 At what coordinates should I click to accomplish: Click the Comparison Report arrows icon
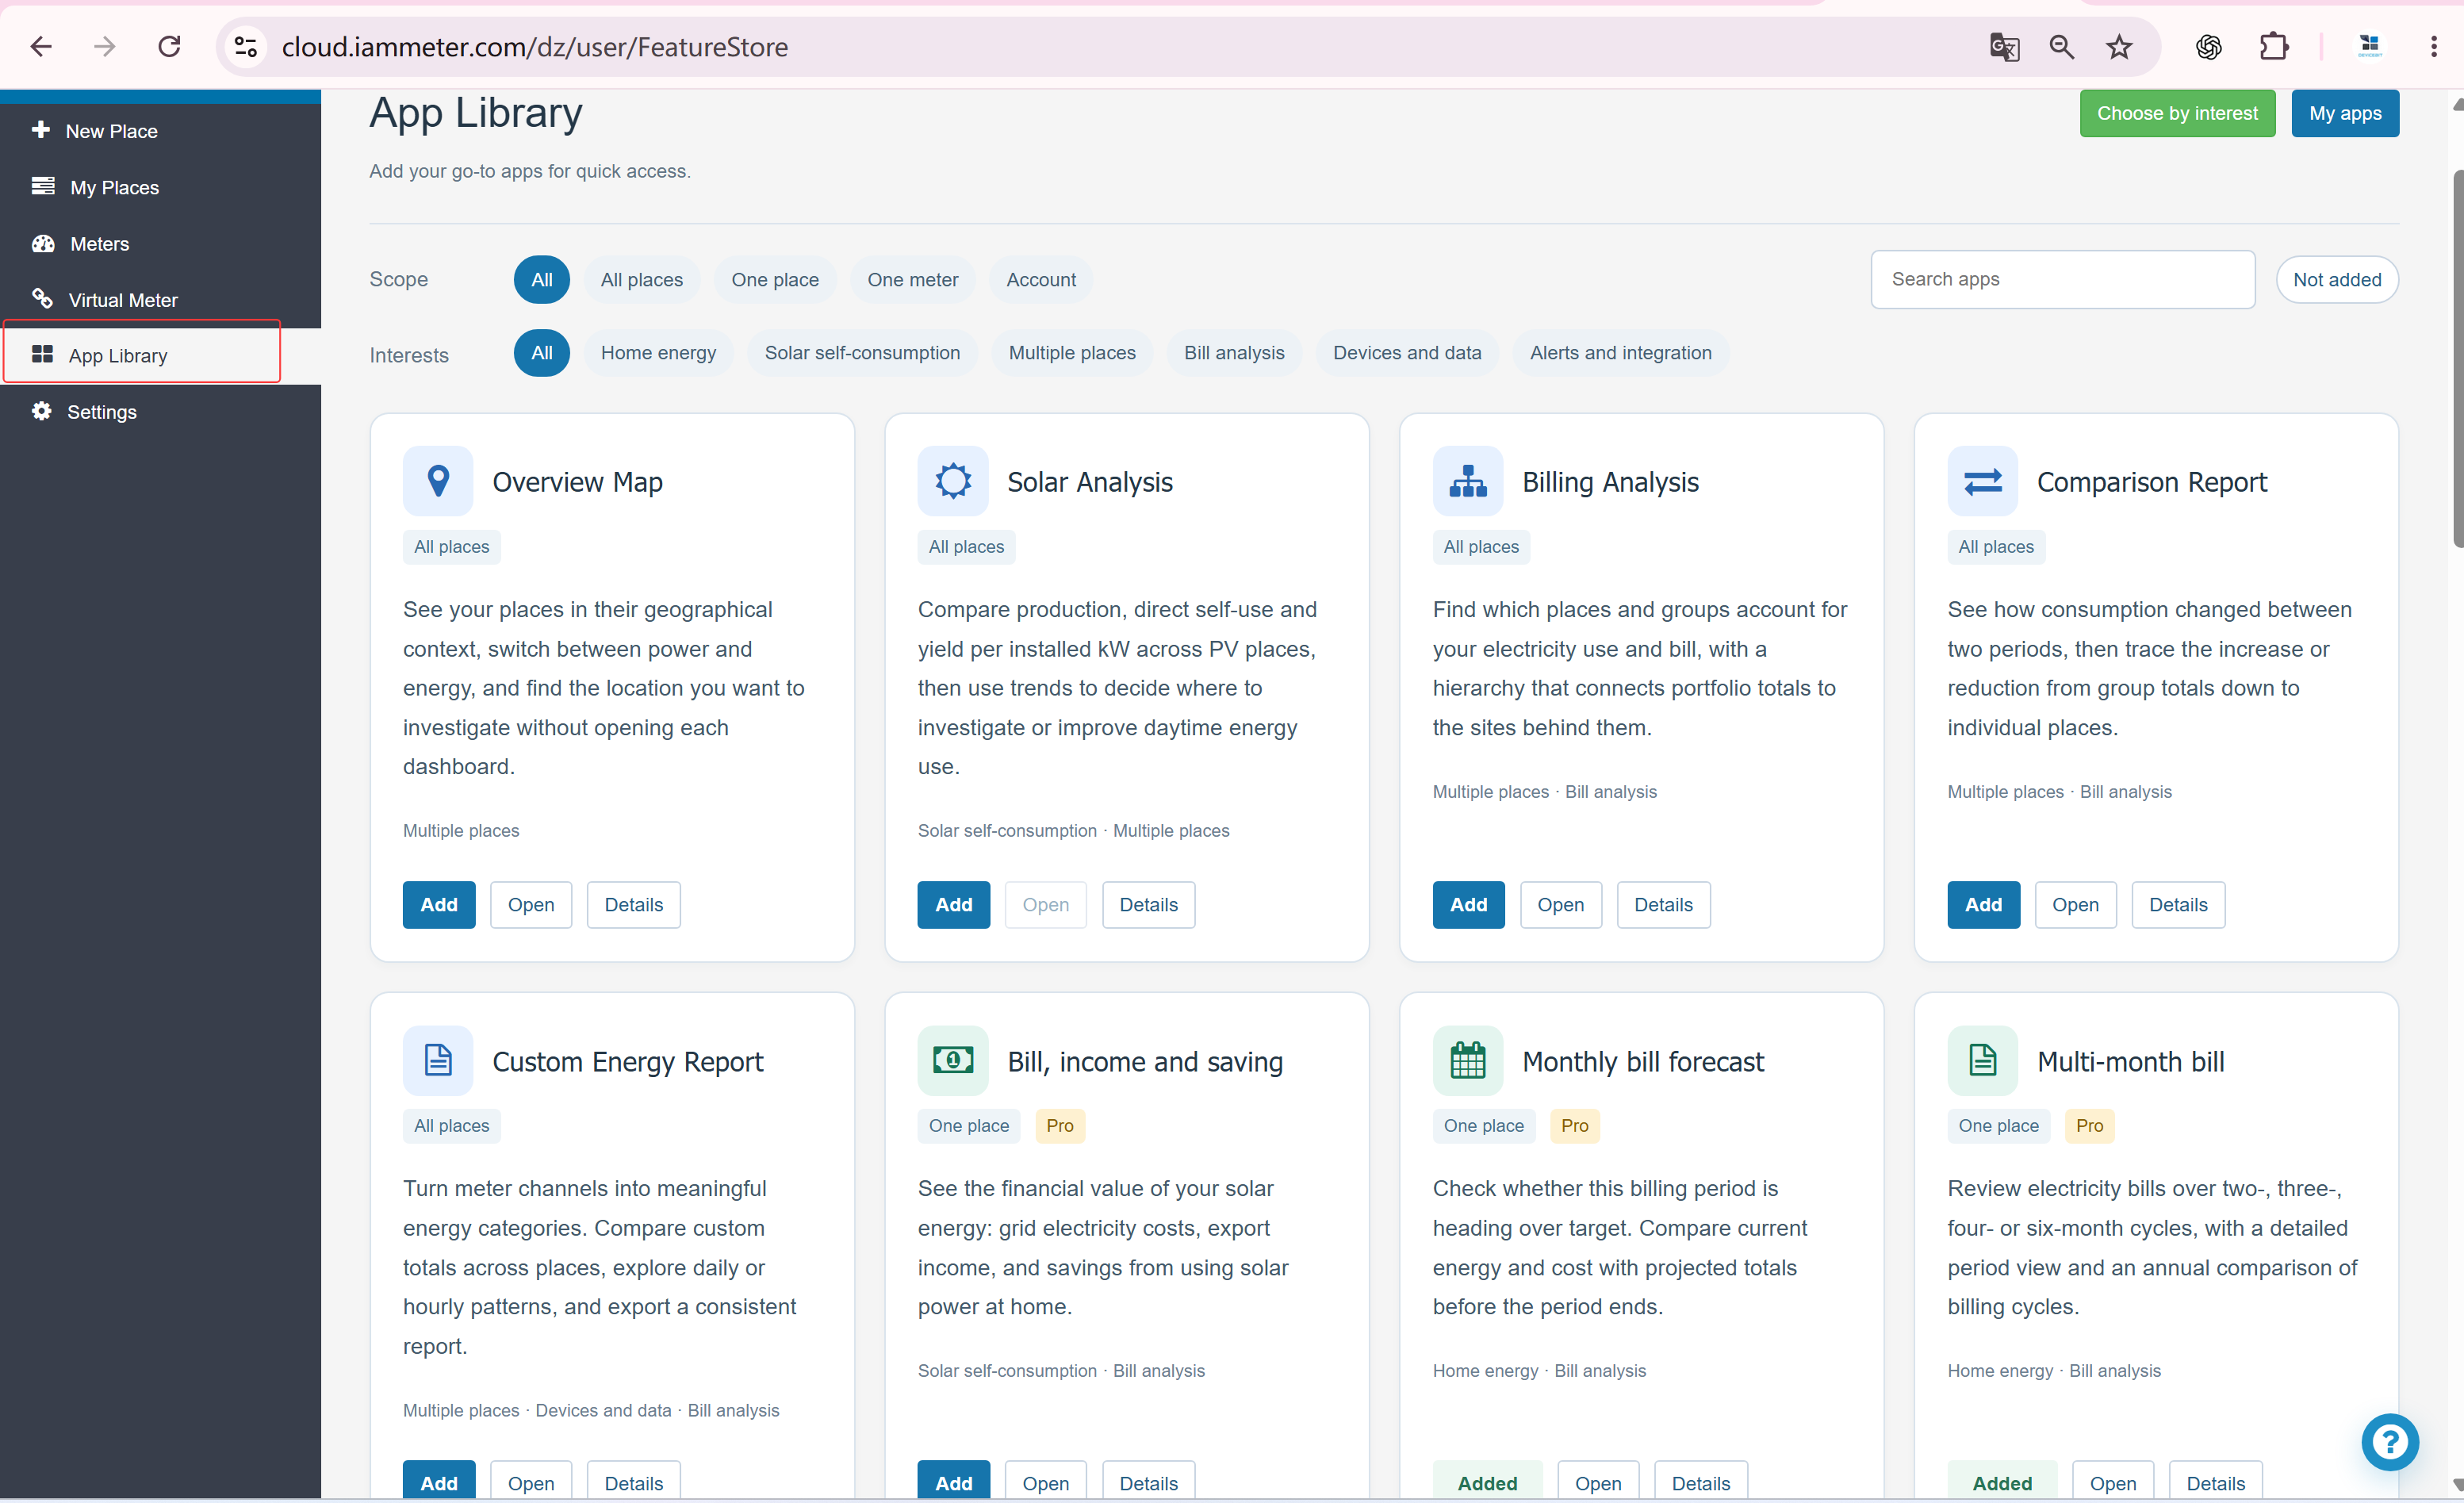(x=1983, y=481)
